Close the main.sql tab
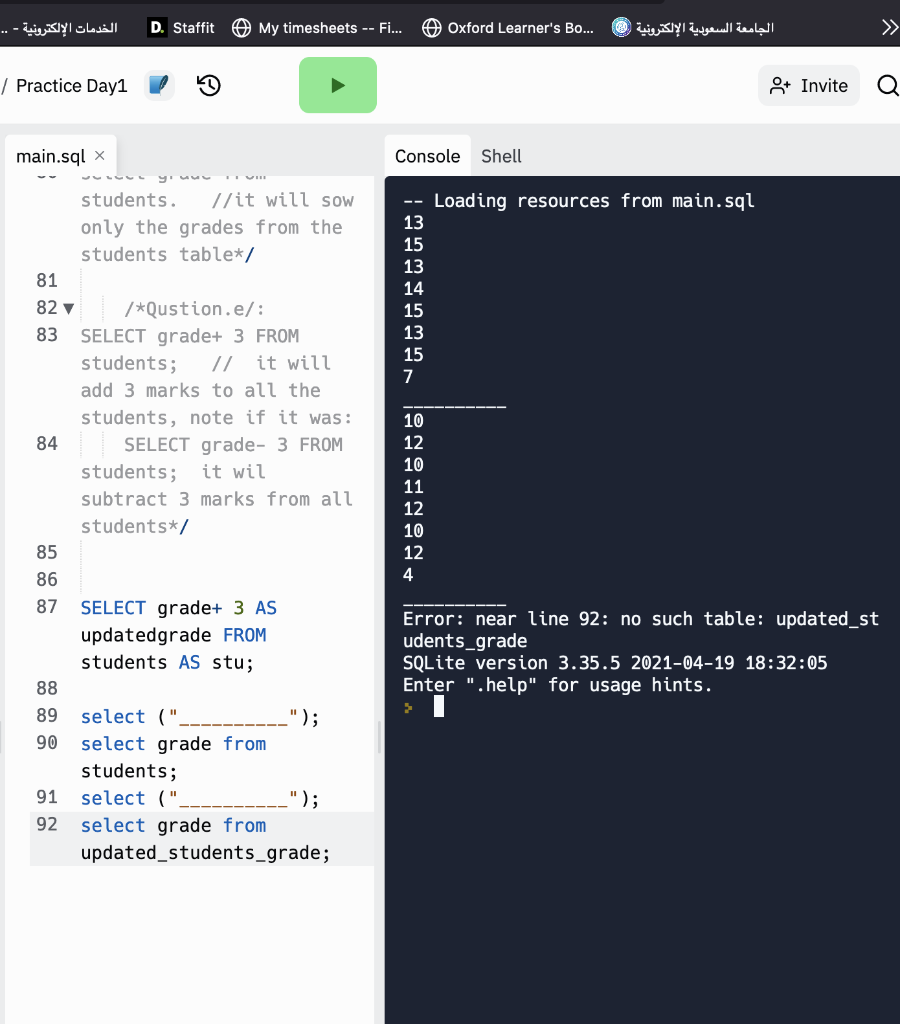Image resolution: width=900 pixels, height=1024 pixels. click(100, 155)
